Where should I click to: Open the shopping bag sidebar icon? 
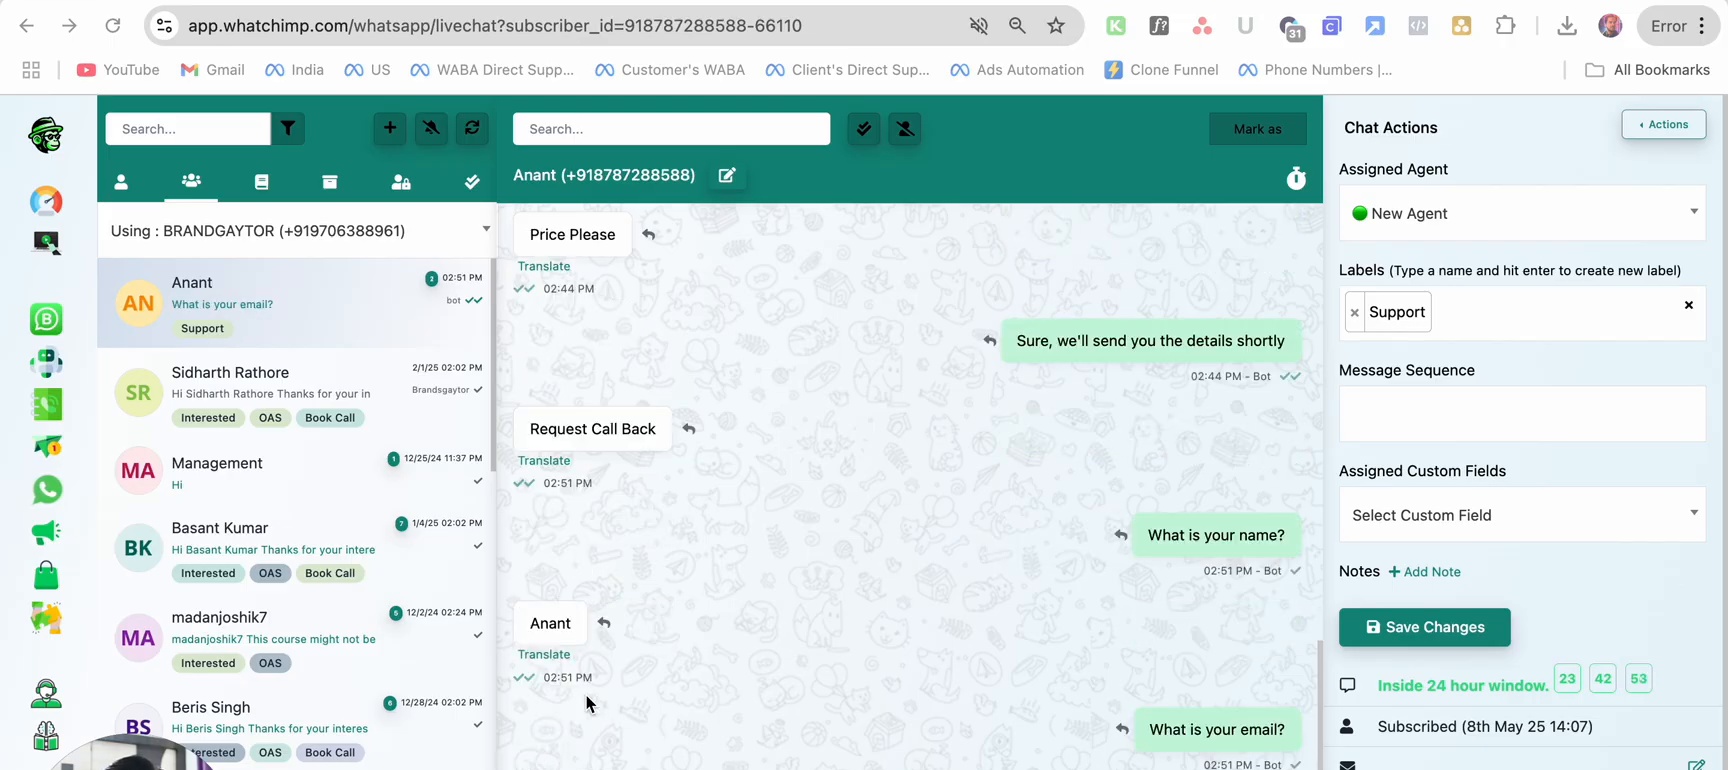[46, 575]
